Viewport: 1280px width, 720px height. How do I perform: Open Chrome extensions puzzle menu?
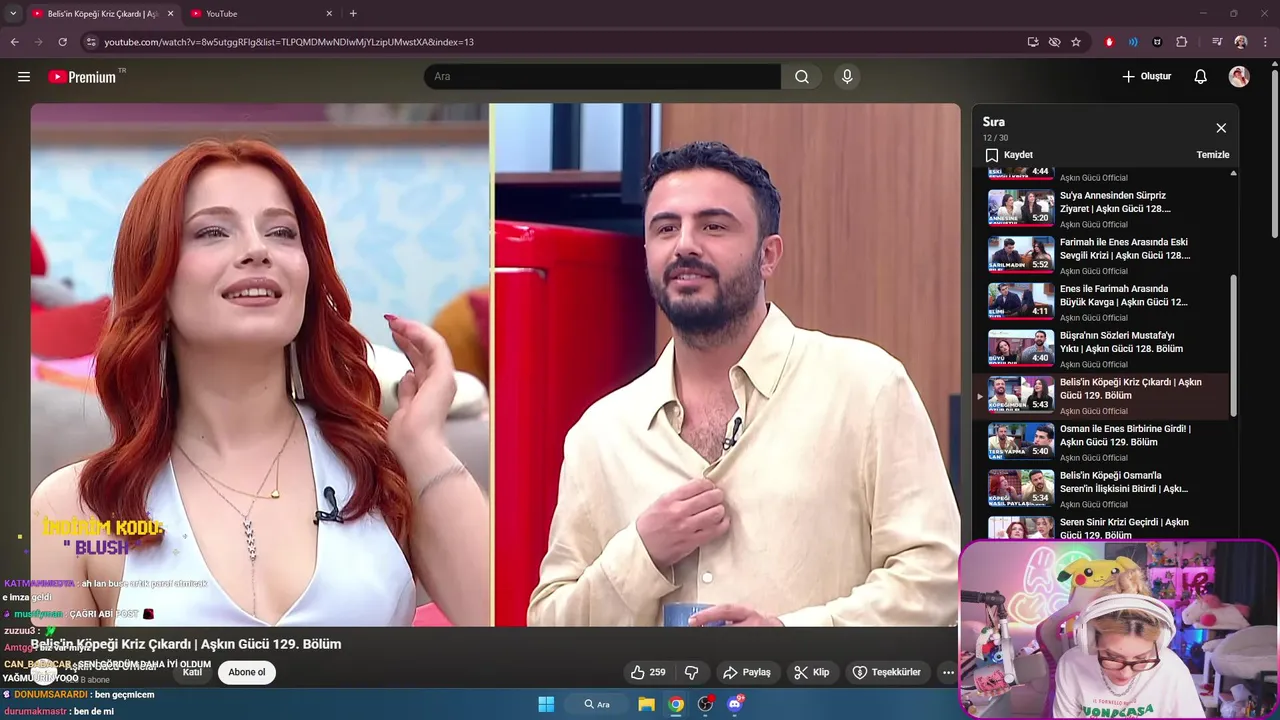(x=1181, y=42)
